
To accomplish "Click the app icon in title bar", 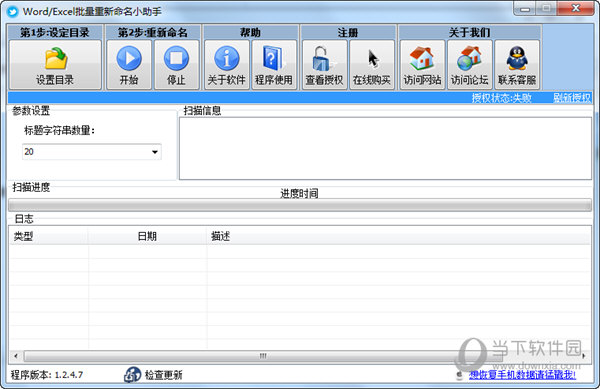I will pyautogui.click(x=13, y=11).
